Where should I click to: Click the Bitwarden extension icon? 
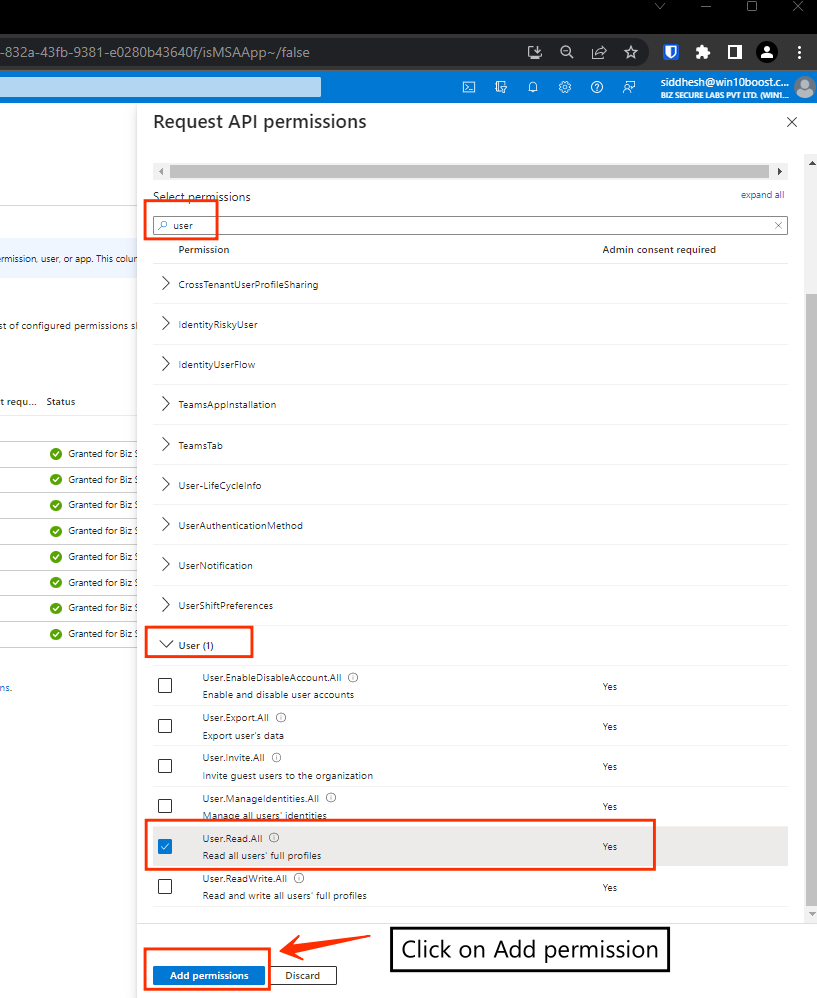[x=671, y=52]
